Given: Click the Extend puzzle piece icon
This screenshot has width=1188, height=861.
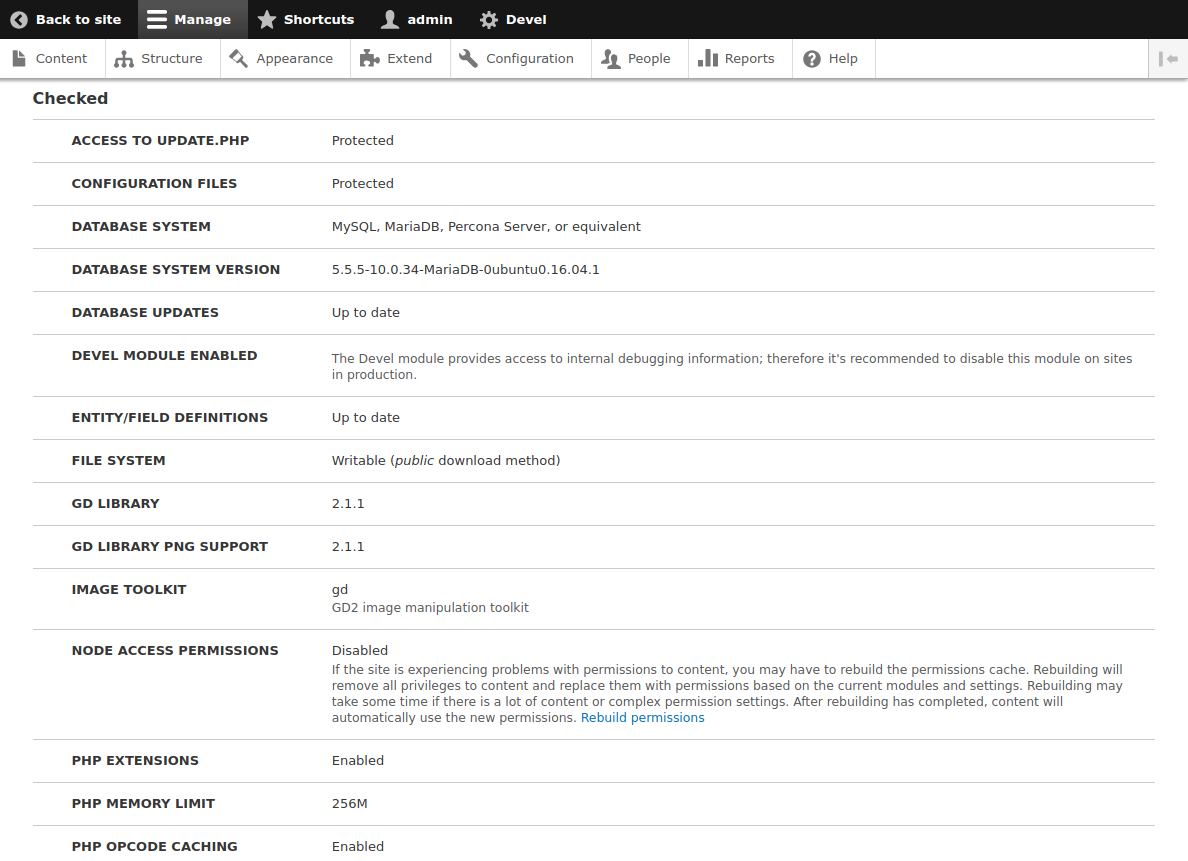Looking at the screenshot, I should coord(369,58).
